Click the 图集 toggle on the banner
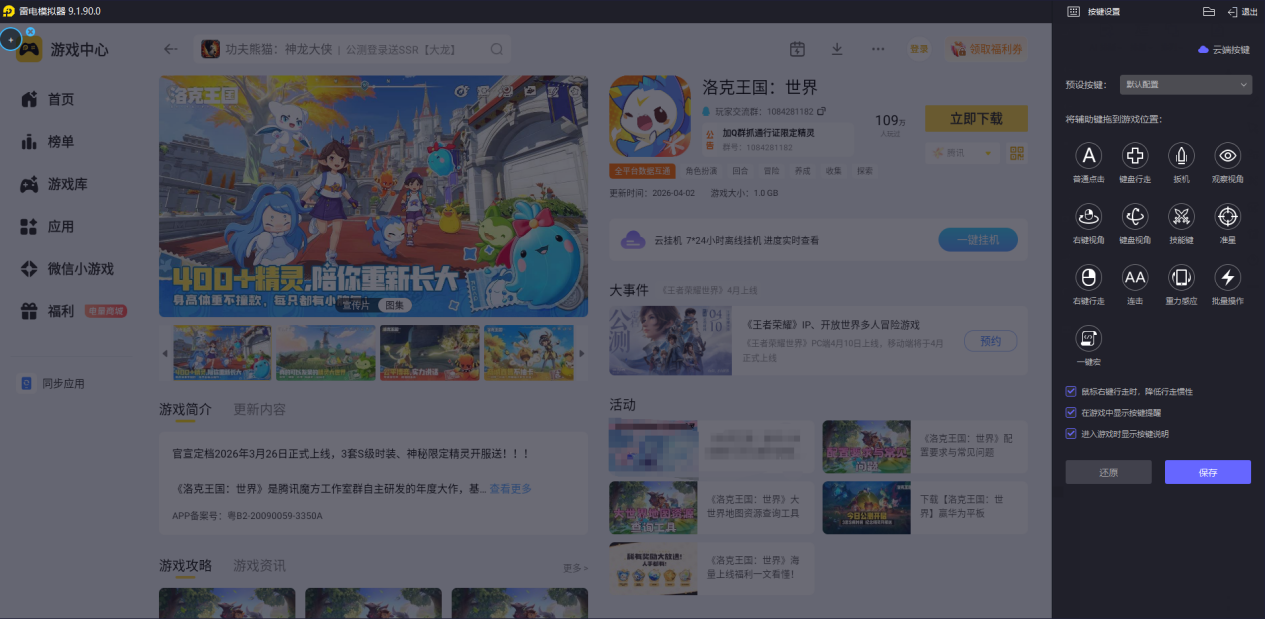The height and width of the screenshot is (619, 1265). [396, 305]
